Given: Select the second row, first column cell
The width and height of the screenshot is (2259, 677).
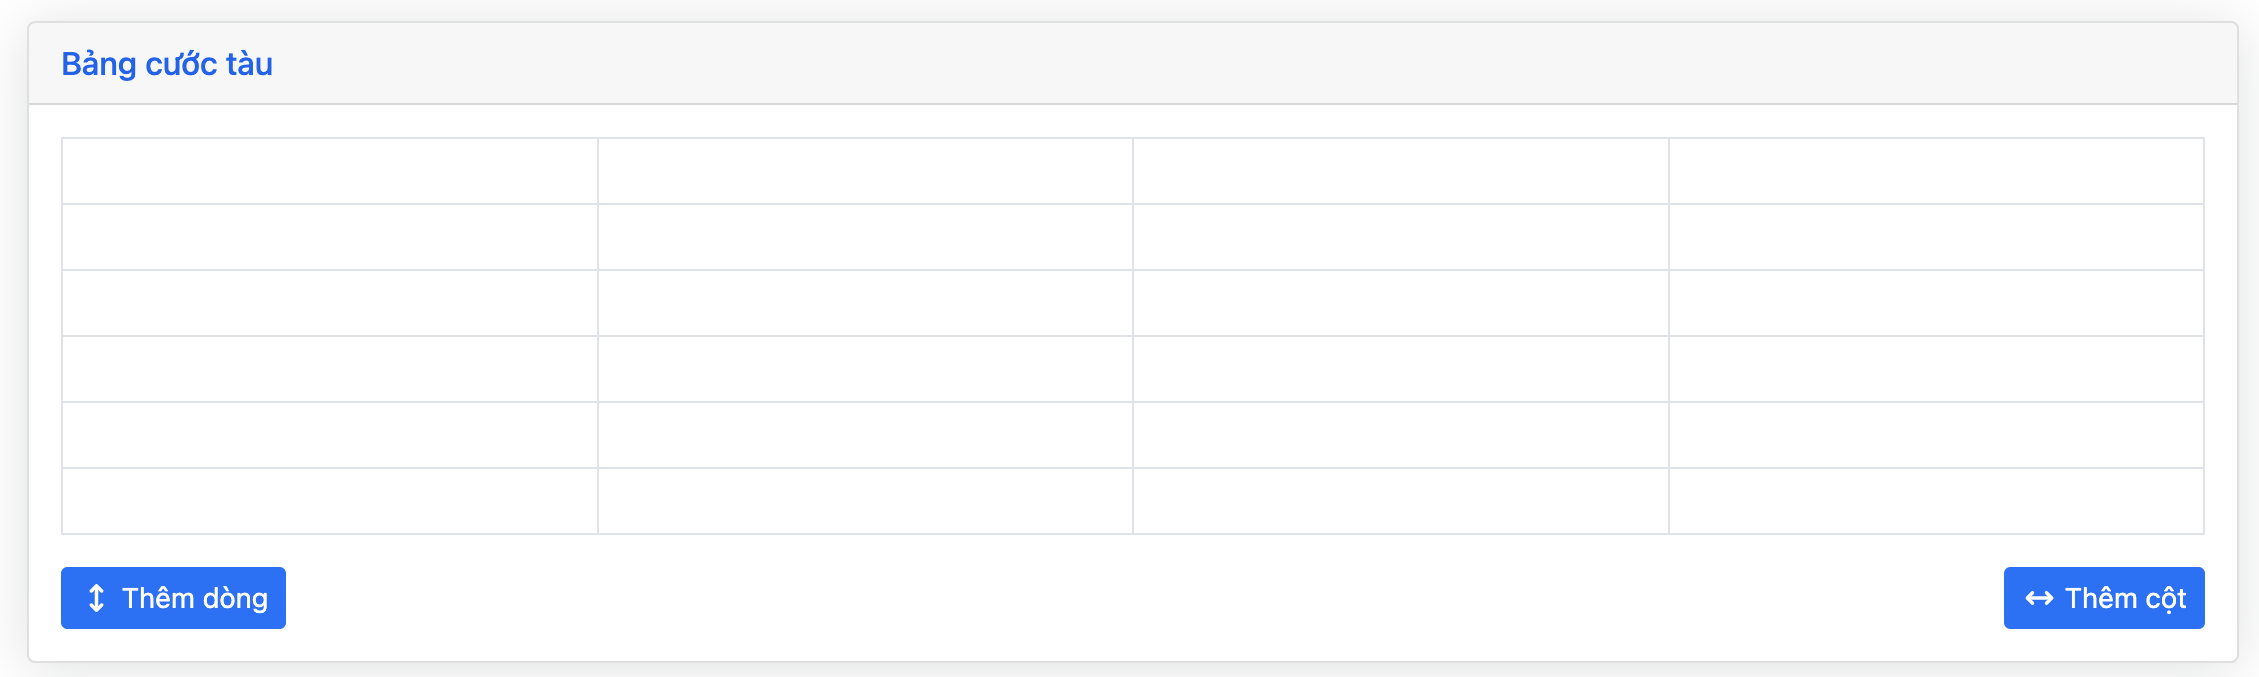Looking at the screenshot, I should tap(330, 237).
